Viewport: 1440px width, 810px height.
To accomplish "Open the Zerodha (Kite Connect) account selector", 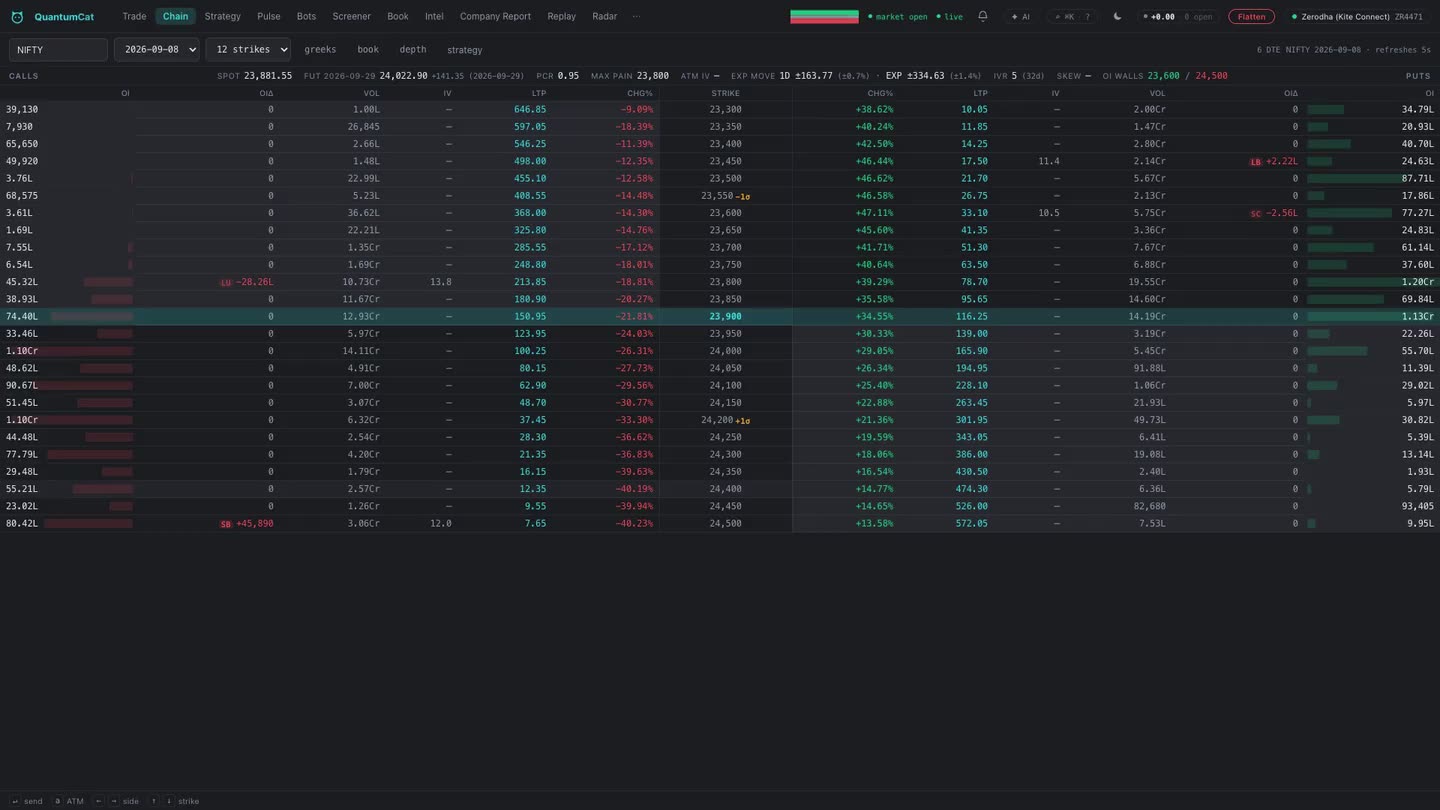I will tap(1357, 17).
